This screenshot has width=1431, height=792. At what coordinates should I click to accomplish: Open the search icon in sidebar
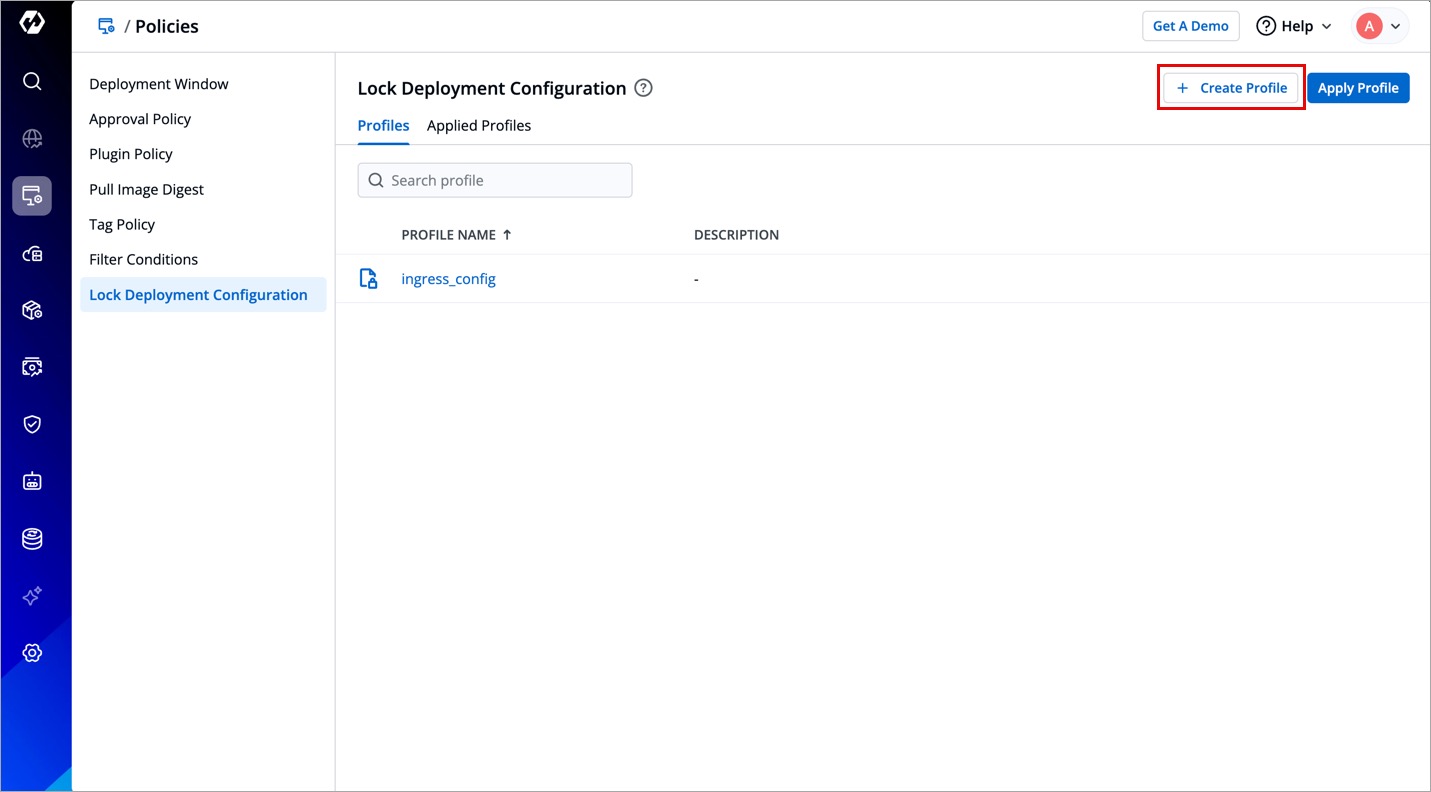[32, 81]
